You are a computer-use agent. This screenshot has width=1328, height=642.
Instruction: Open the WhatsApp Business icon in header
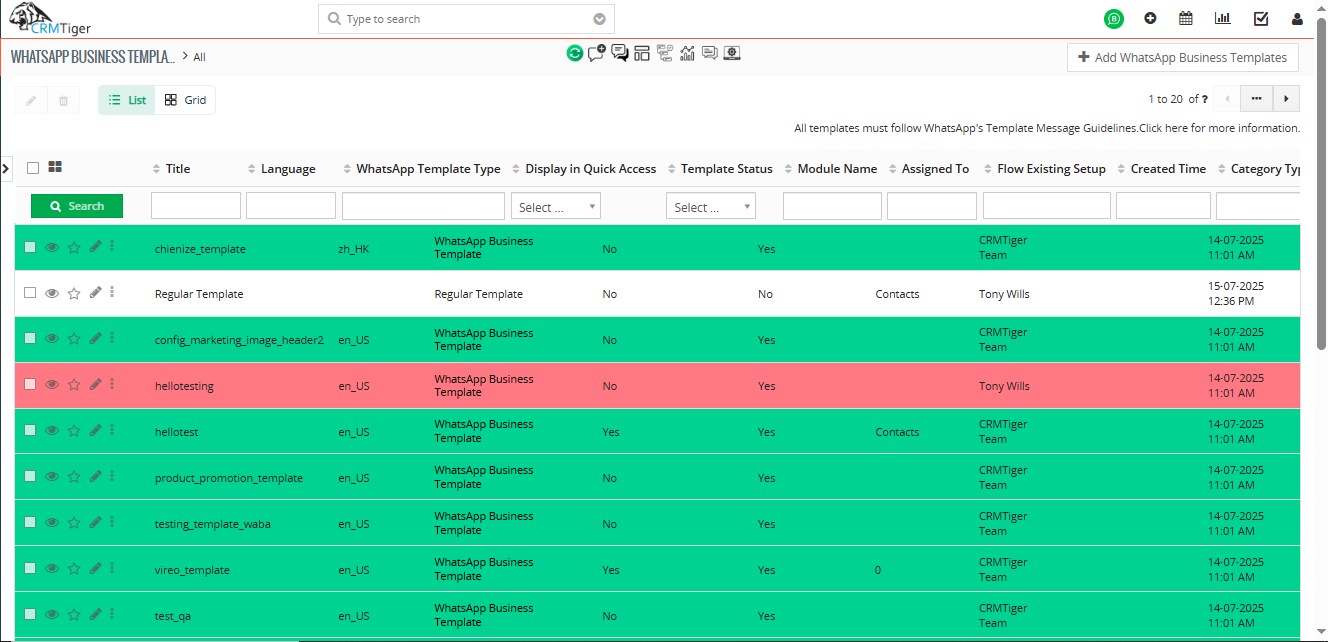pos(1114,18)
